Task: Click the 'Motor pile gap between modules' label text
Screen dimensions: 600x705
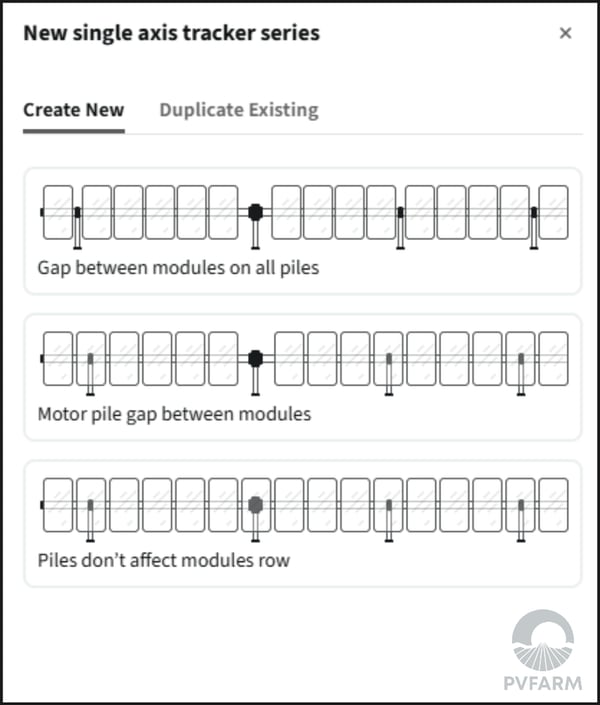Action: (x=175, y=414)
